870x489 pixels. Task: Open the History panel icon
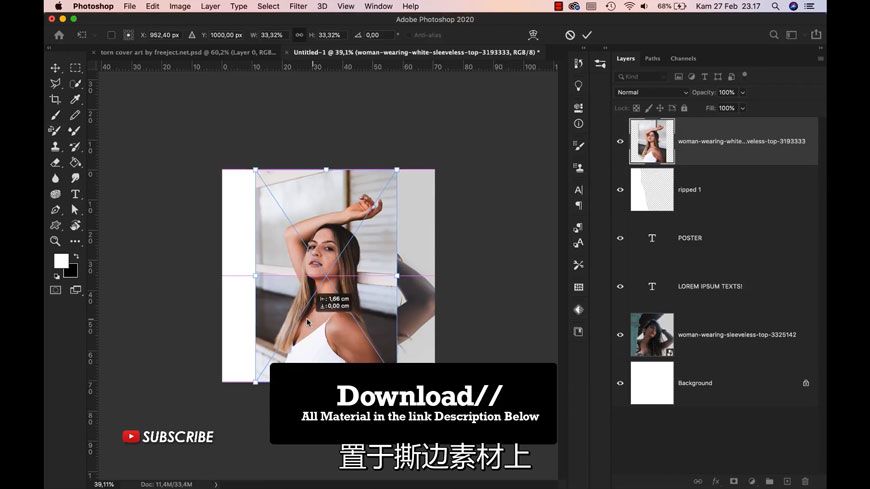click(579, 64)
